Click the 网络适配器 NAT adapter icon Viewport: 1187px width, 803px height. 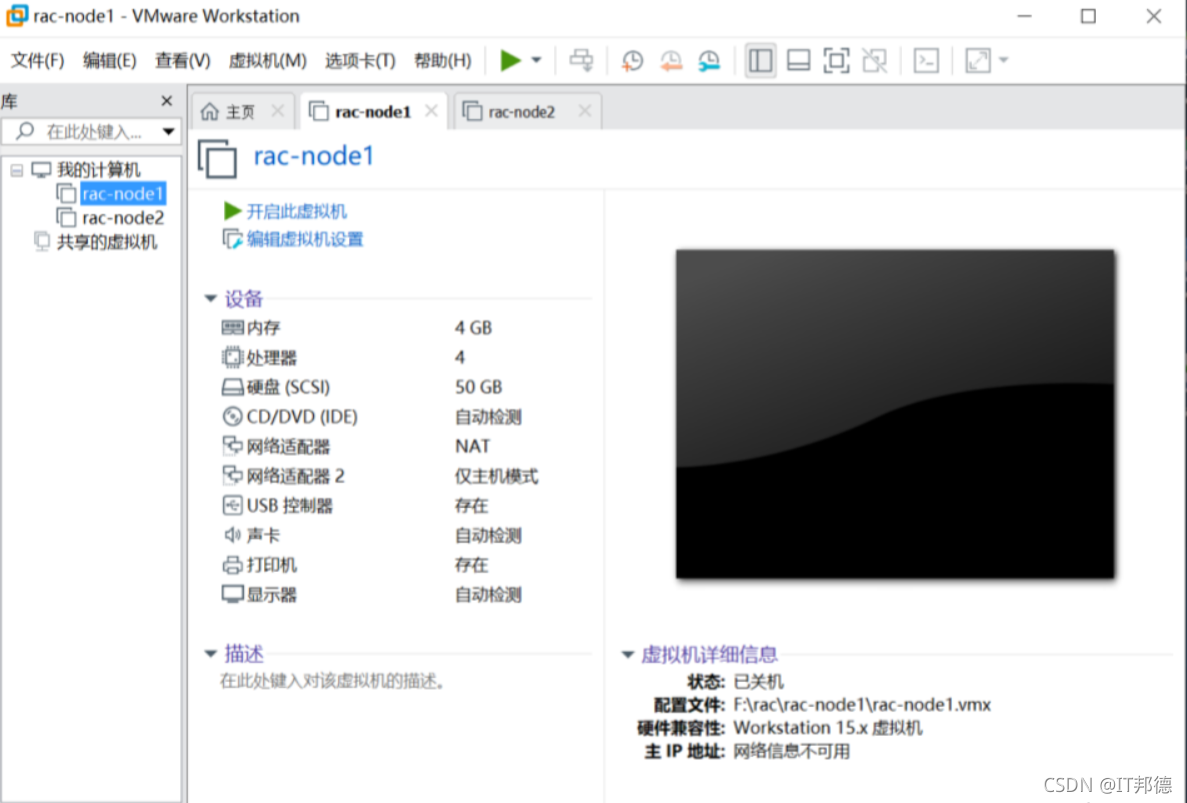[232, 446]
